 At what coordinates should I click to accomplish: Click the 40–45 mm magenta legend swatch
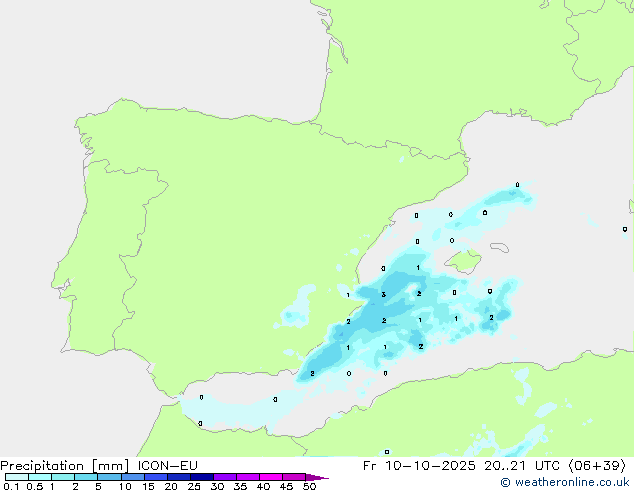[x=271, y=477]
